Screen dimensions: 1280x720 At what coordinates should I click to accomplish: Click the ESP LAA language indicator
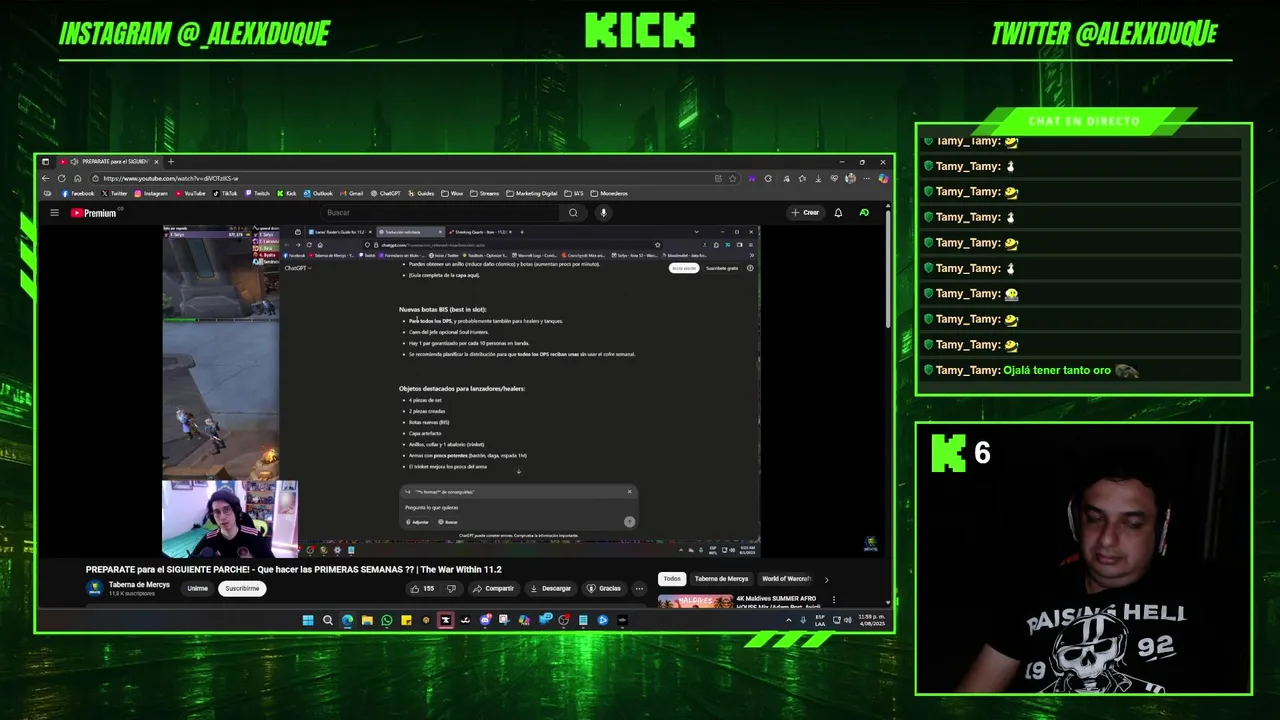(819, 620)
